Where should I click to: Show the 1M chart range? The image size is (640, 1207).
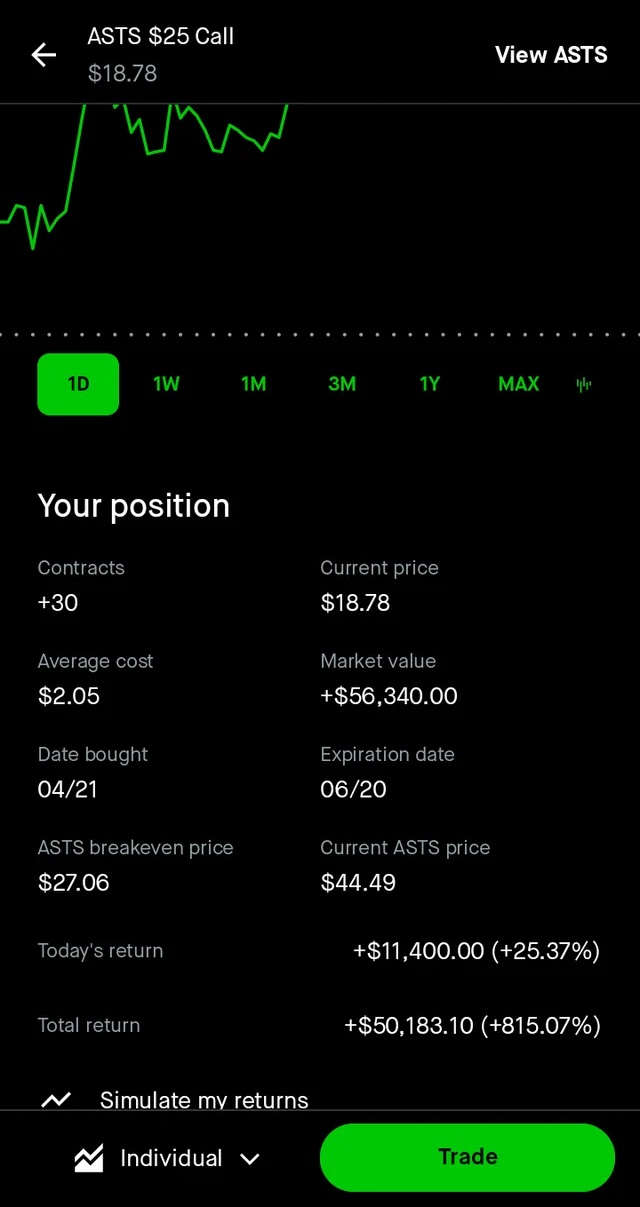(x=254, y=384)
